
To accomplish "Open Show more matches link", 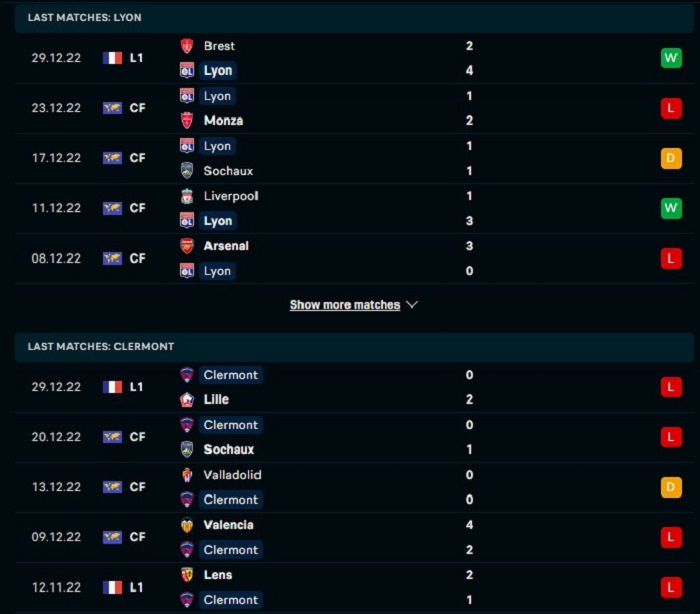I will [x=345, y=305].
